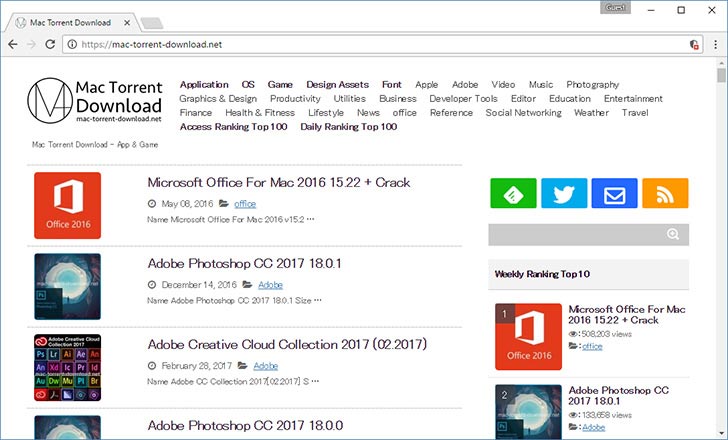Open a new tab button

[x=152, y=23]
